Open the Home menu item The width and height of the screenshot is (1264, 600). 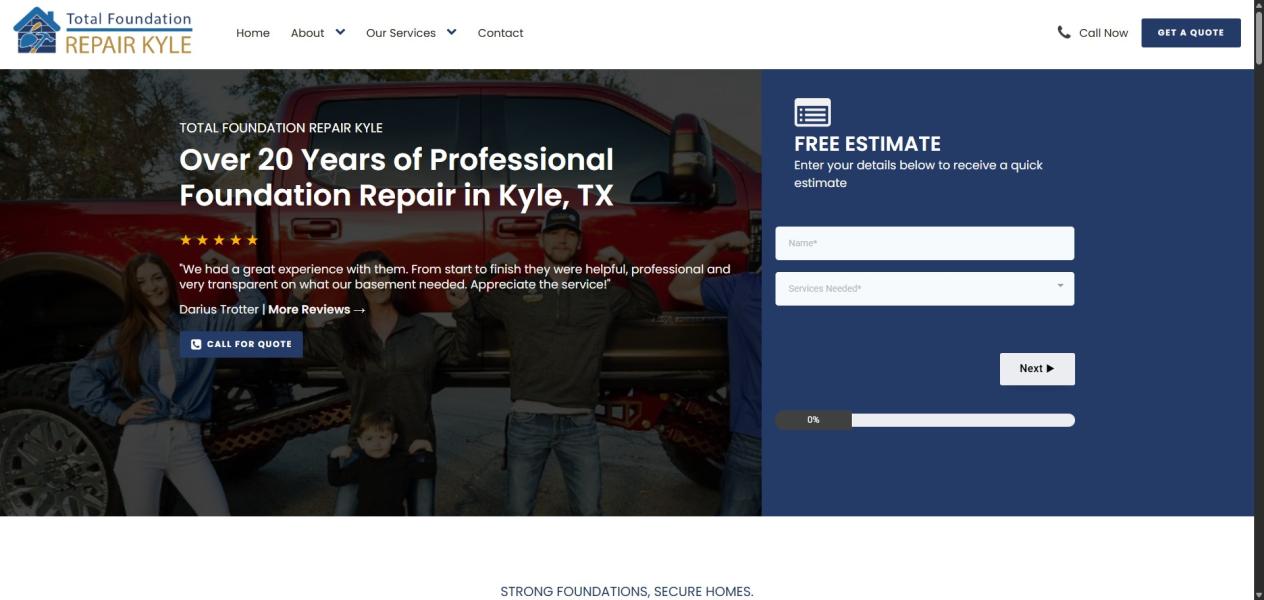253,33
